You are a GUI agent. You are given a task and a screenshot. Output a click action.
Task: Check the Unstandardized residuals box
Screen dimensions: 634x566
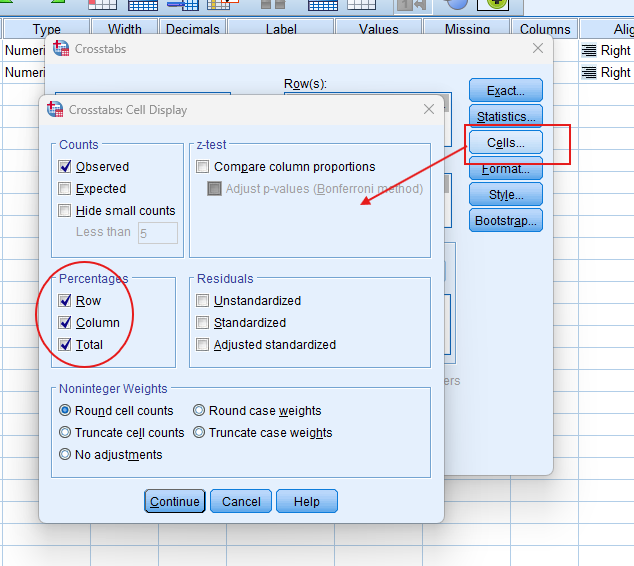point(204,301)
